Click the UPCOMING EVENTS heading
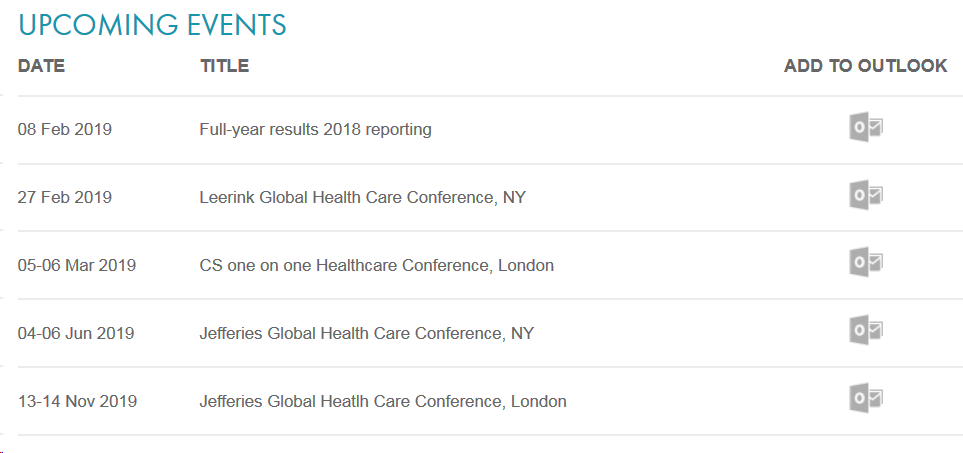The width and height of the screenshot is (963, 453). tap(152, 25)
